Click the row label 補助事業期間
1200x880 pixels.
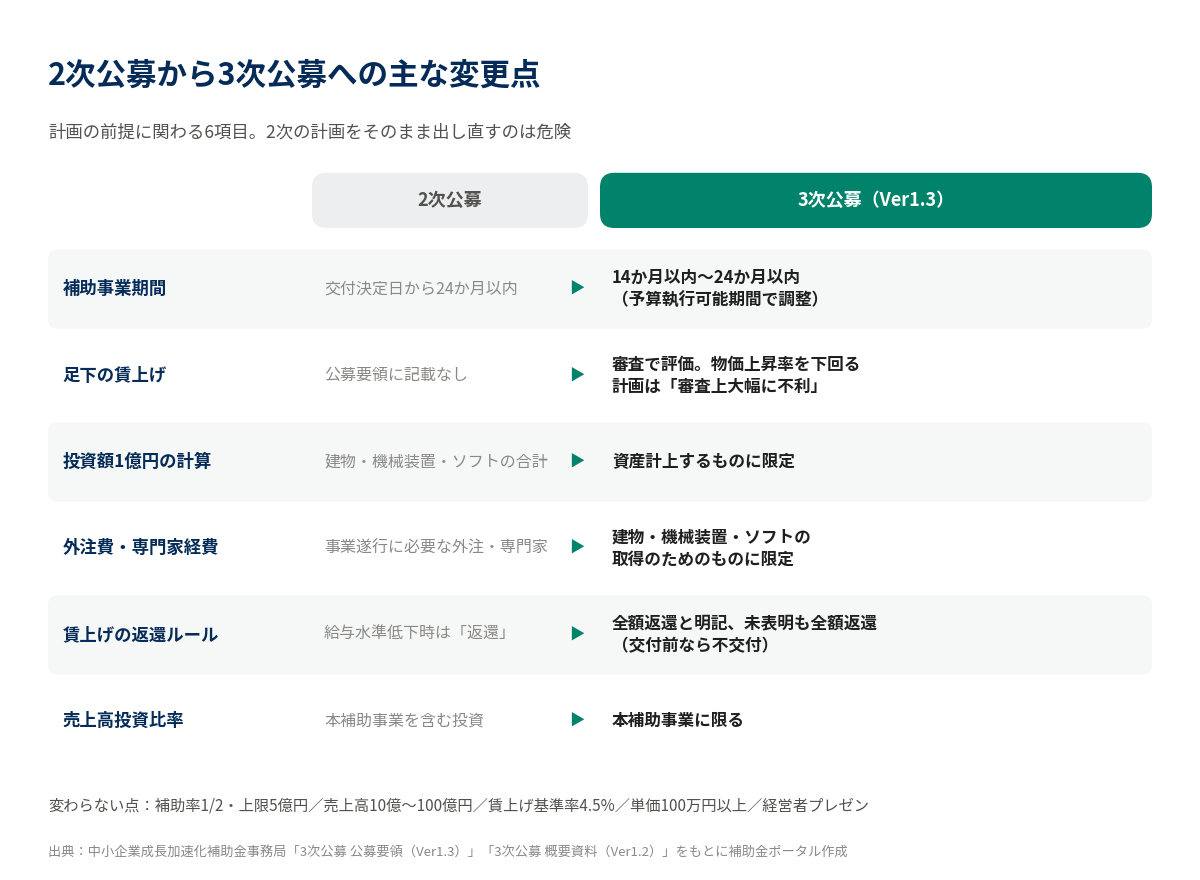point(114,288)
